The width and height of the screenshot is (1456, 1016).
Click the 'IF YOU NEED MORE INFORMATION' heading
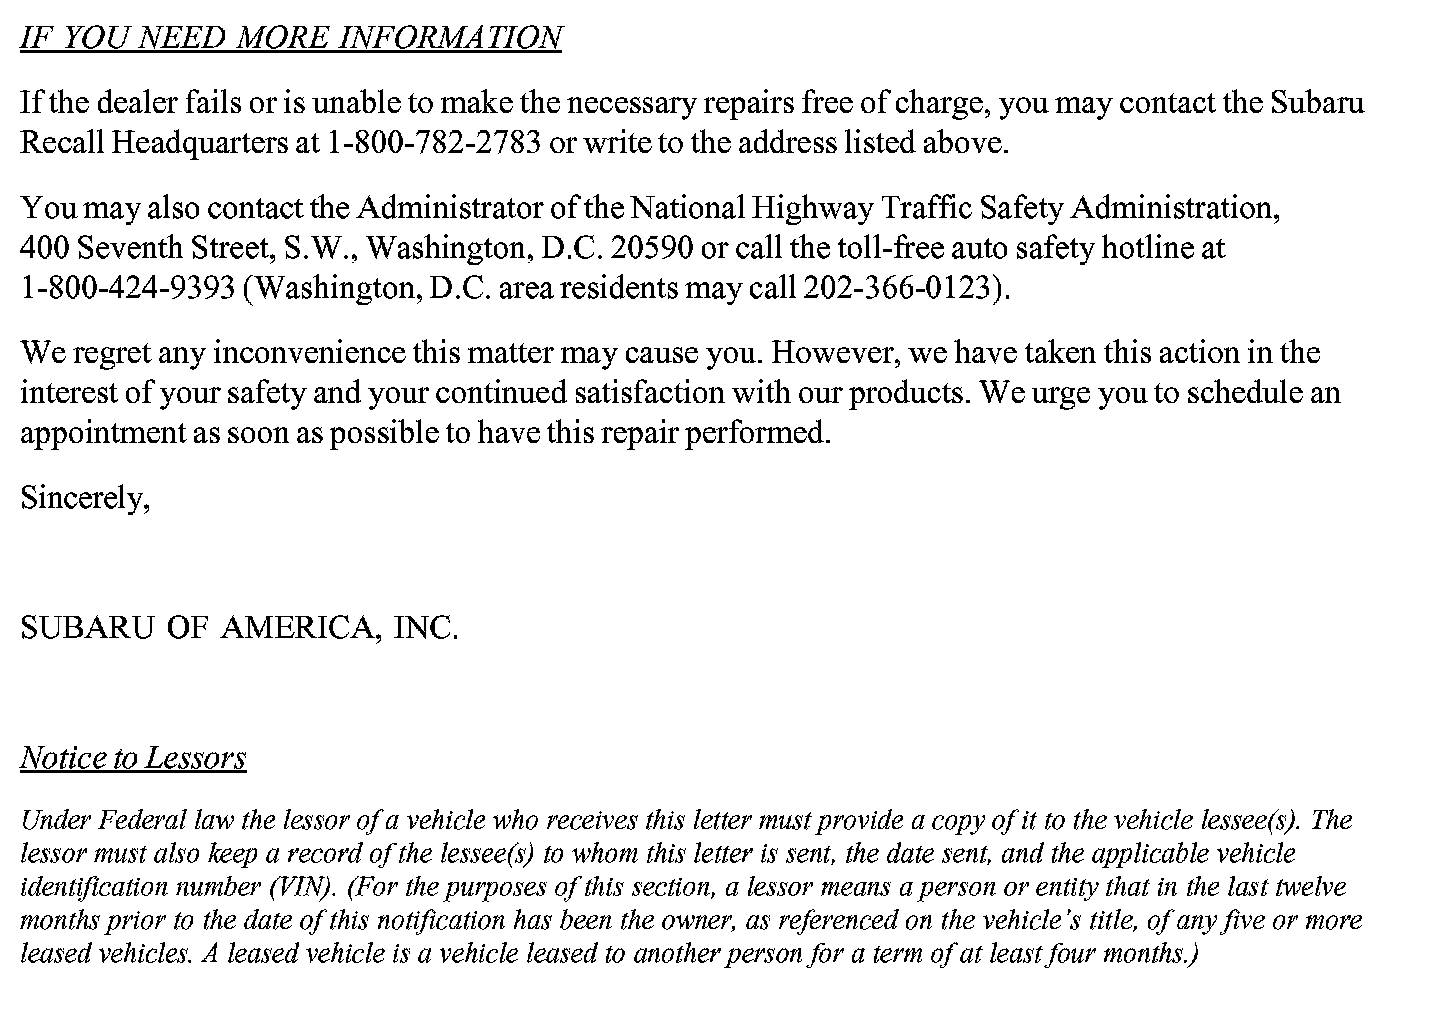[291, 38]
